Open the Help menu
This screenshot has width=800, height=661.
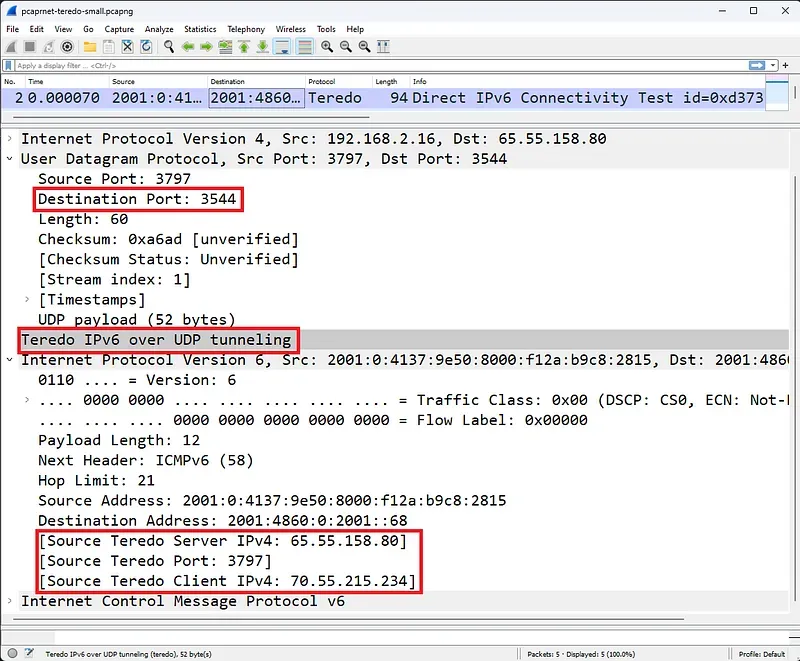(x=355, y=29)
